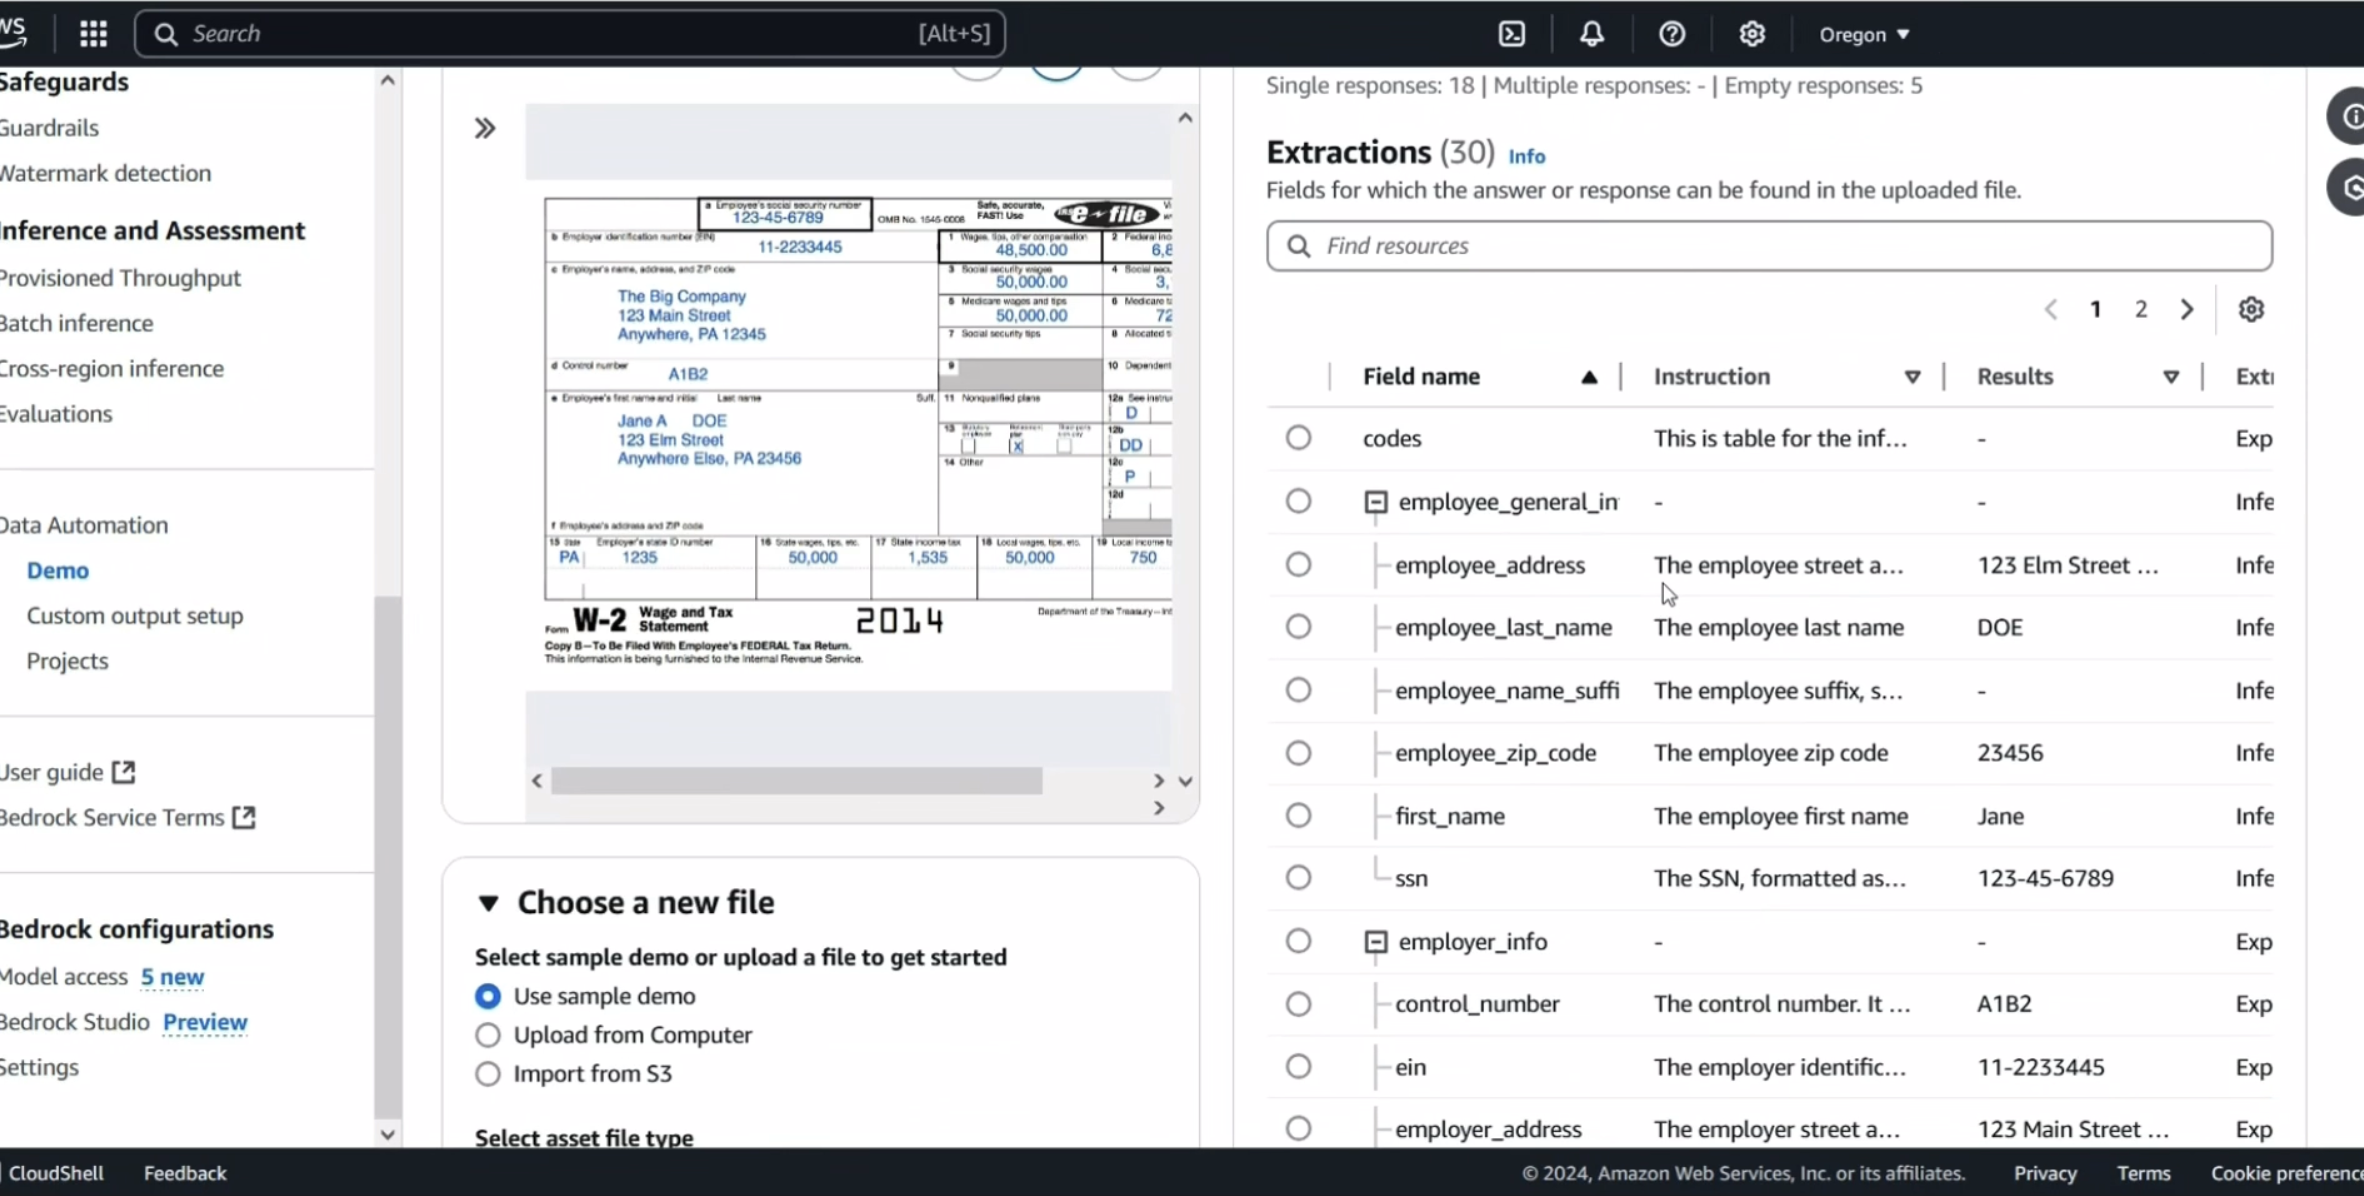Open the console settings gear in header

[1751, 34]
